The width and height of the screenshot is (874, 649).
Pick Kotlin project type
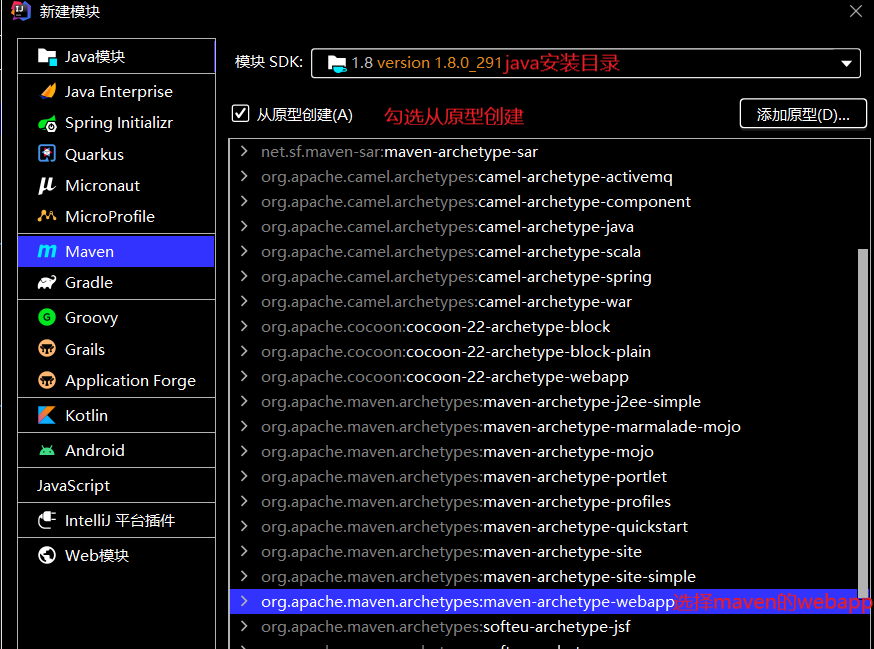(x=116, y=415)
